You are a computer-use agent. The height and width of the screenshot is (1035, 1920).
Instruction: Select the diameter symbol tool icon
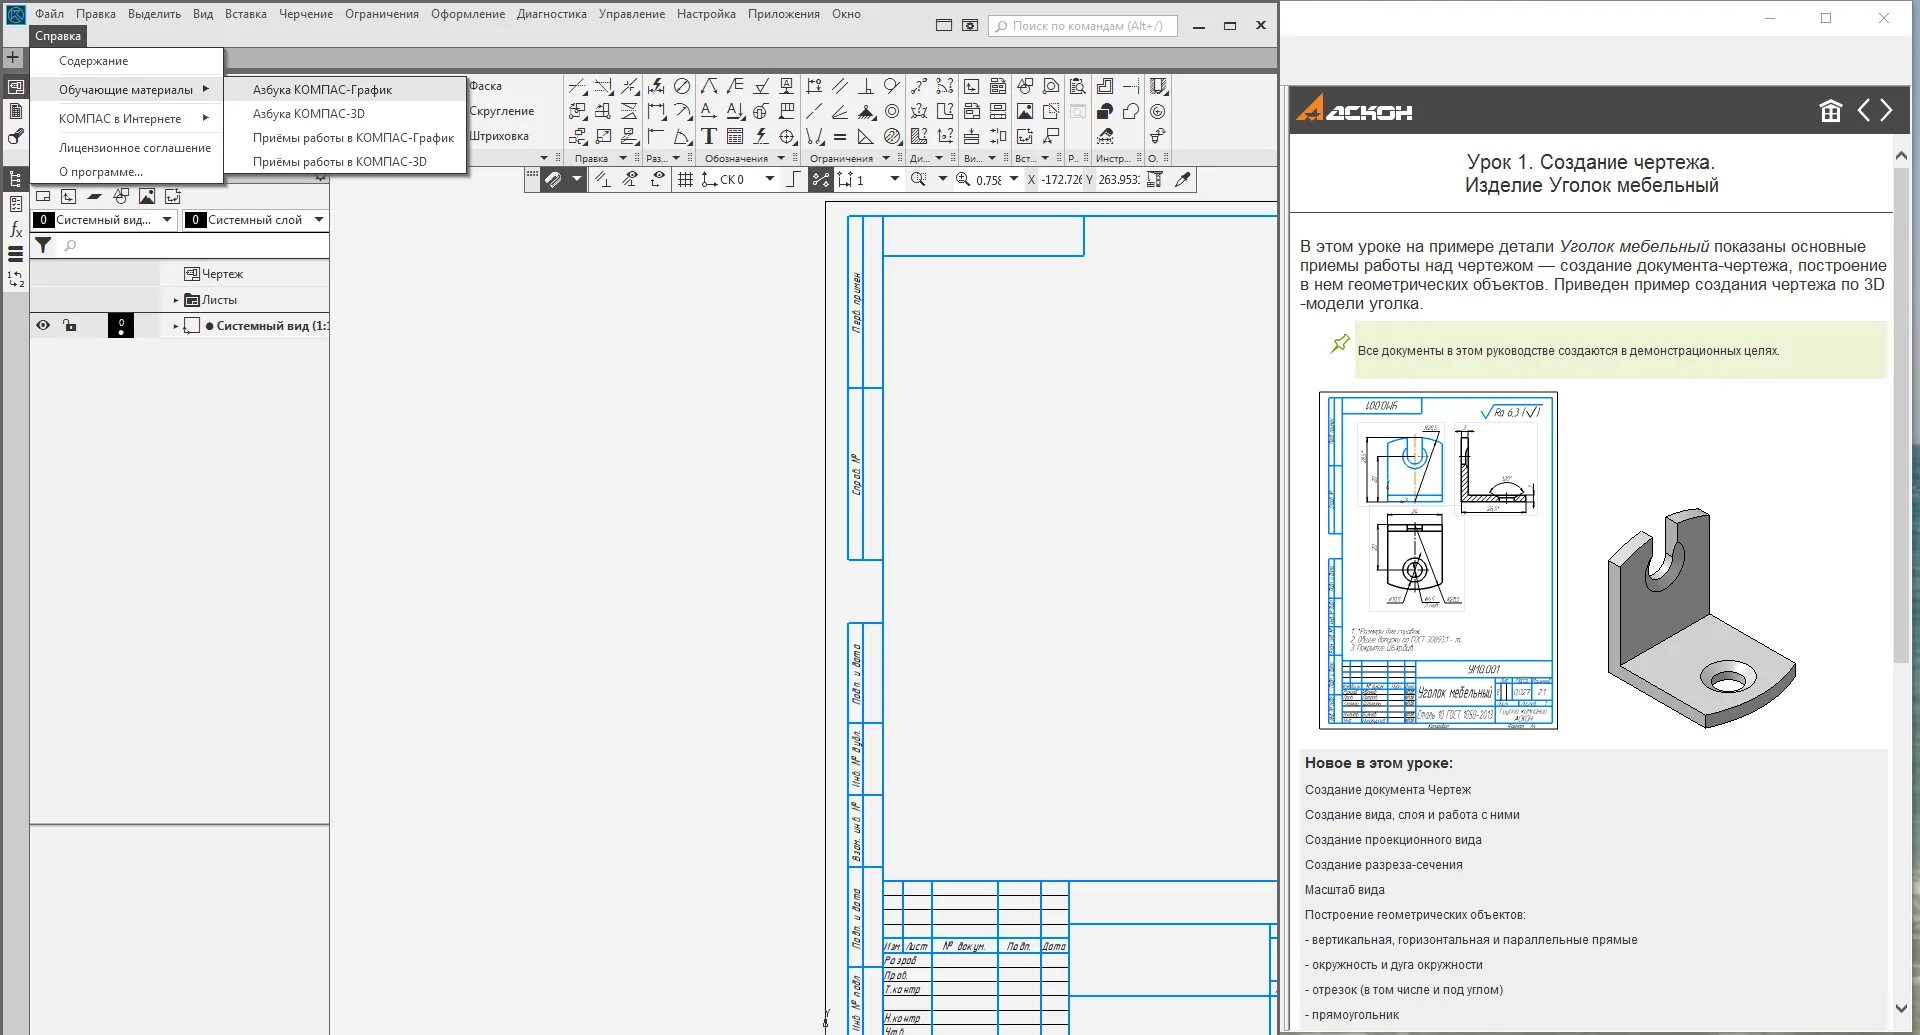[682, 86]
